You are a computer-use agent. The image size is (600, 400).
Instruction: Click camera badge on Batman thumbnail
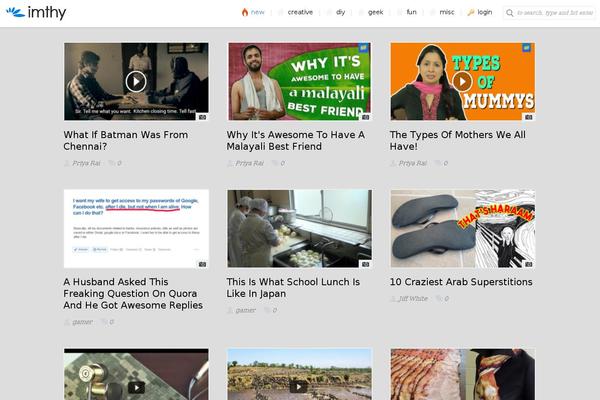pos(202,117)
